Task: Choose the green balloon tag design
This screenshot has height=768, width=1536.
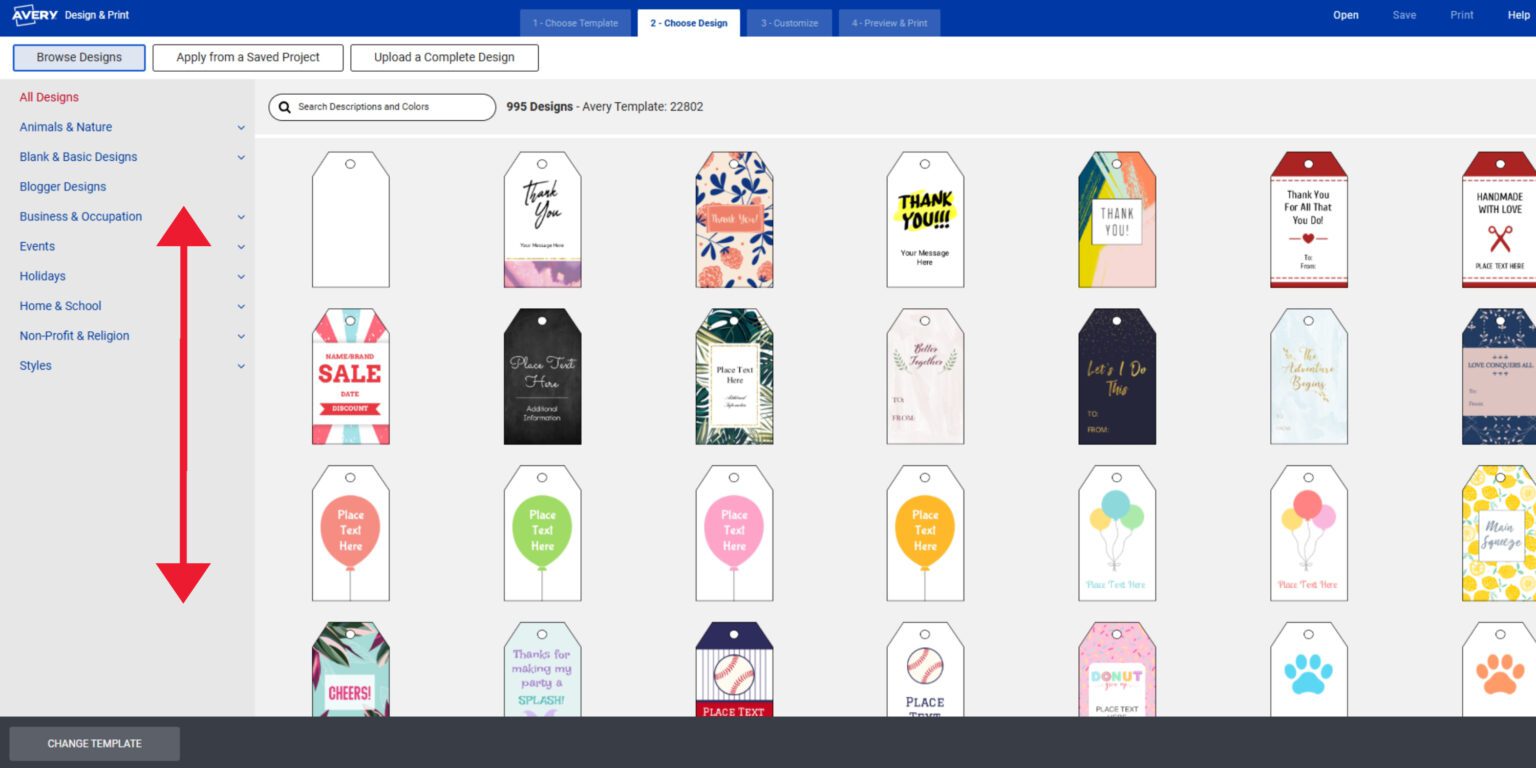Action: point(542,533)
